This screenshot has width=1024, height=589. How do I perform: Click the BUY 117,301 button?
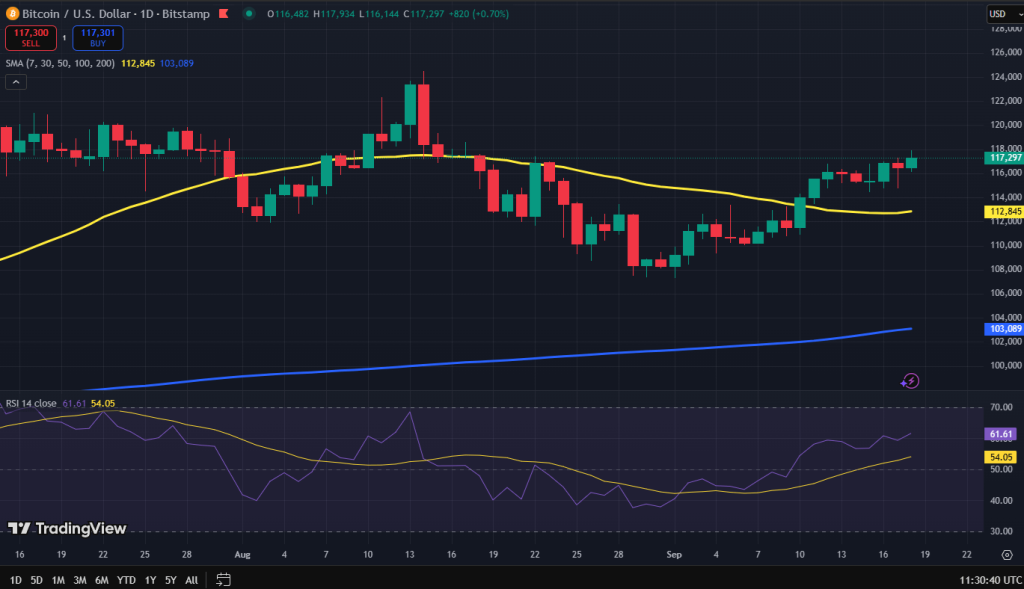coord(98,38)
